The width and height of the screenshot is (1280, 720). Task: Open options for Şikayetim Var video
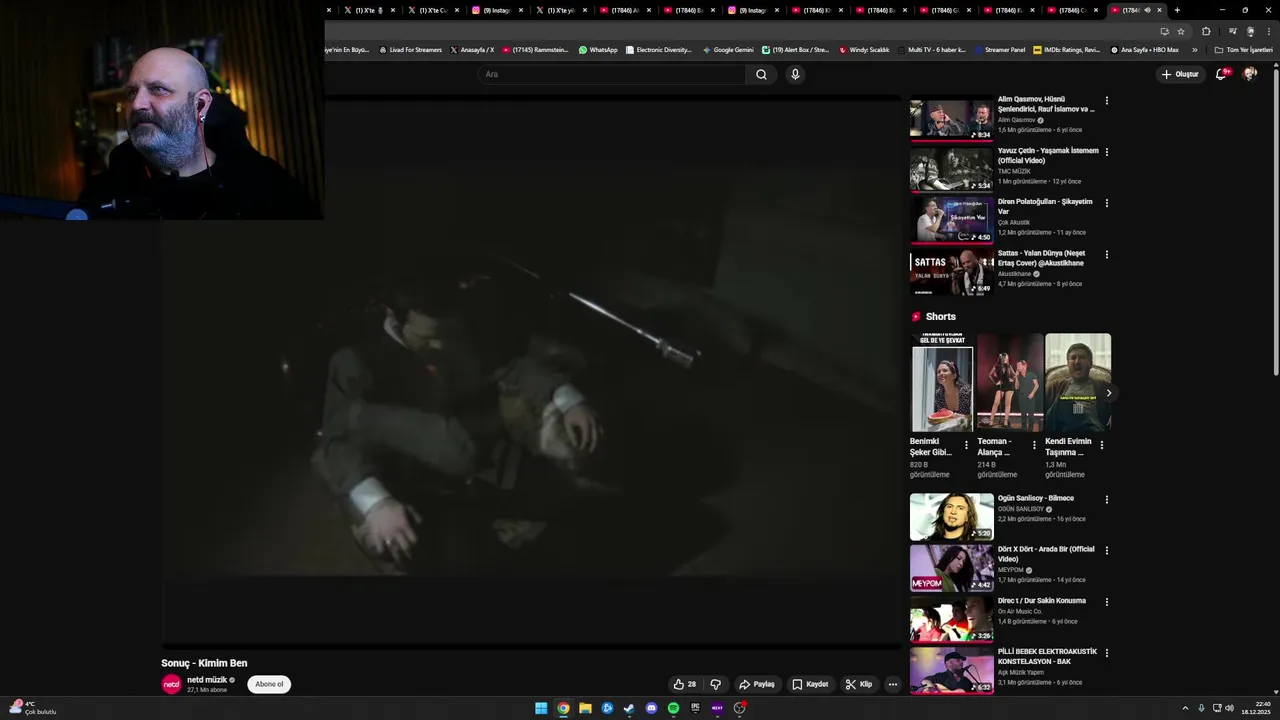(x=1106, y=203)
